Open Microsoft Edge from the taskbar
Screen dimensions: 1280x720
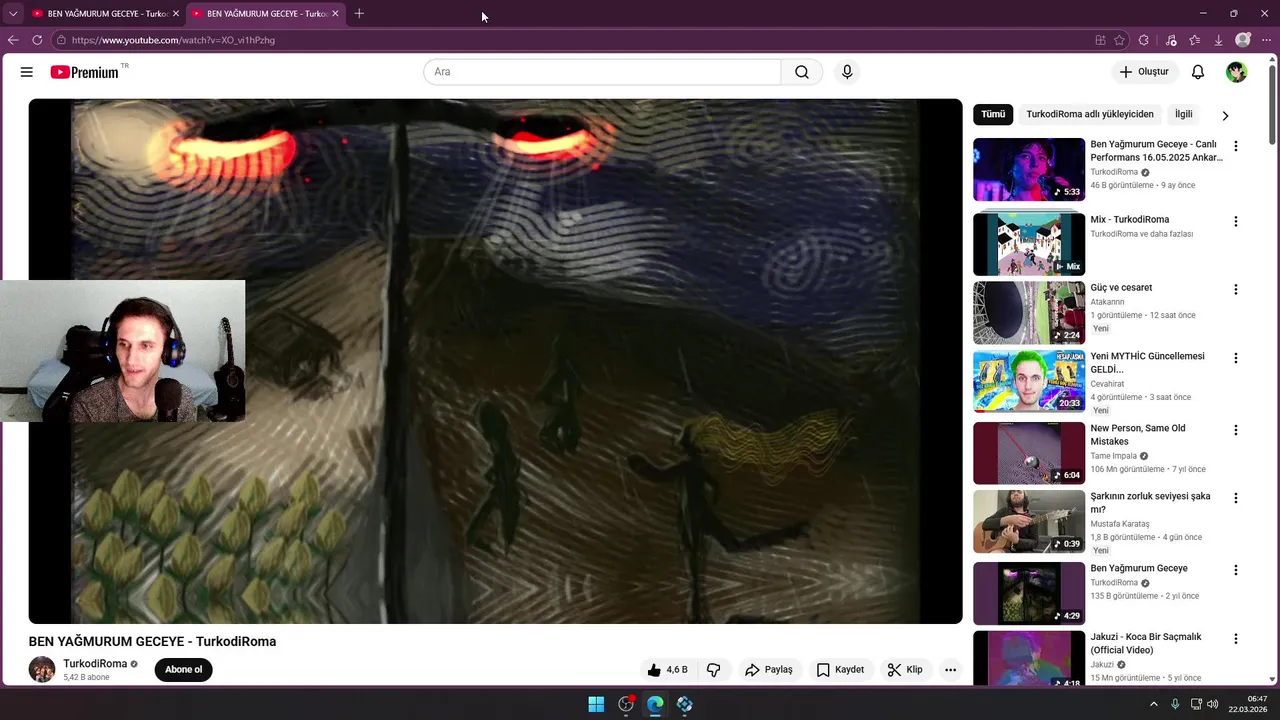(x=655, y=704)
